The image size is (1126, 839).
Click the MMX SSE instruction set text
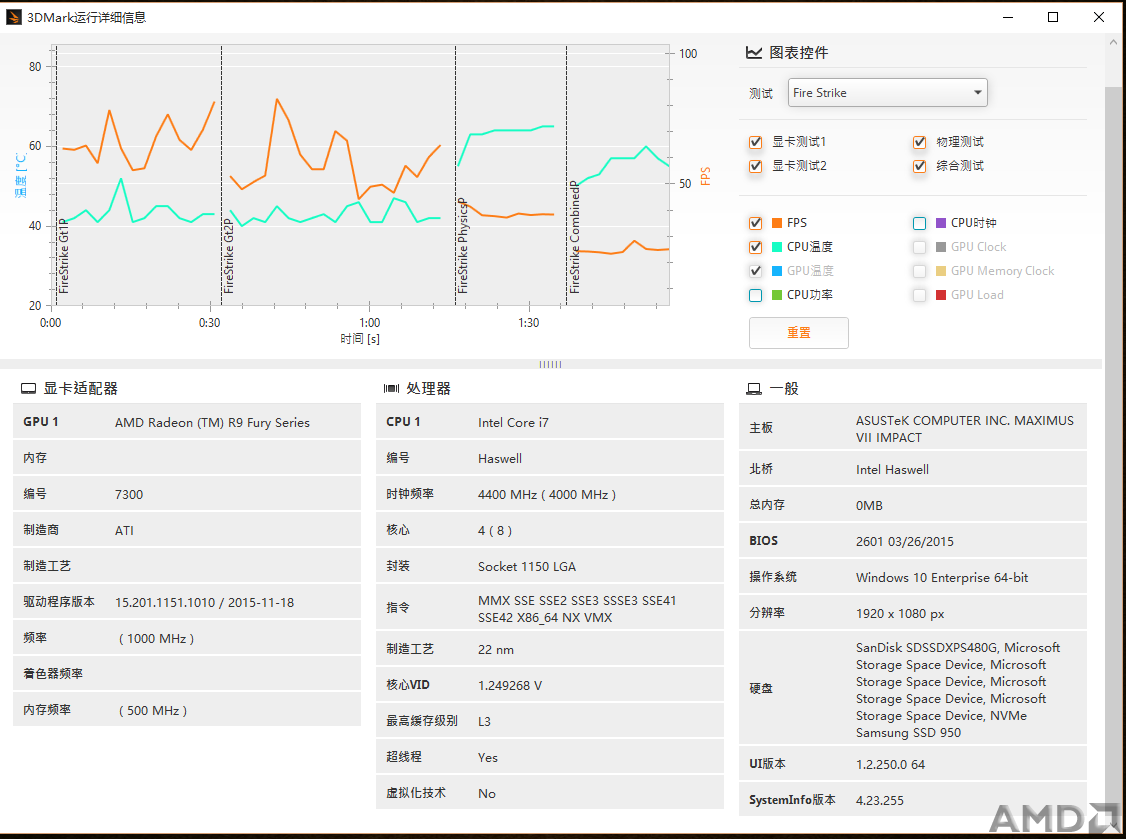pos(577,609)
